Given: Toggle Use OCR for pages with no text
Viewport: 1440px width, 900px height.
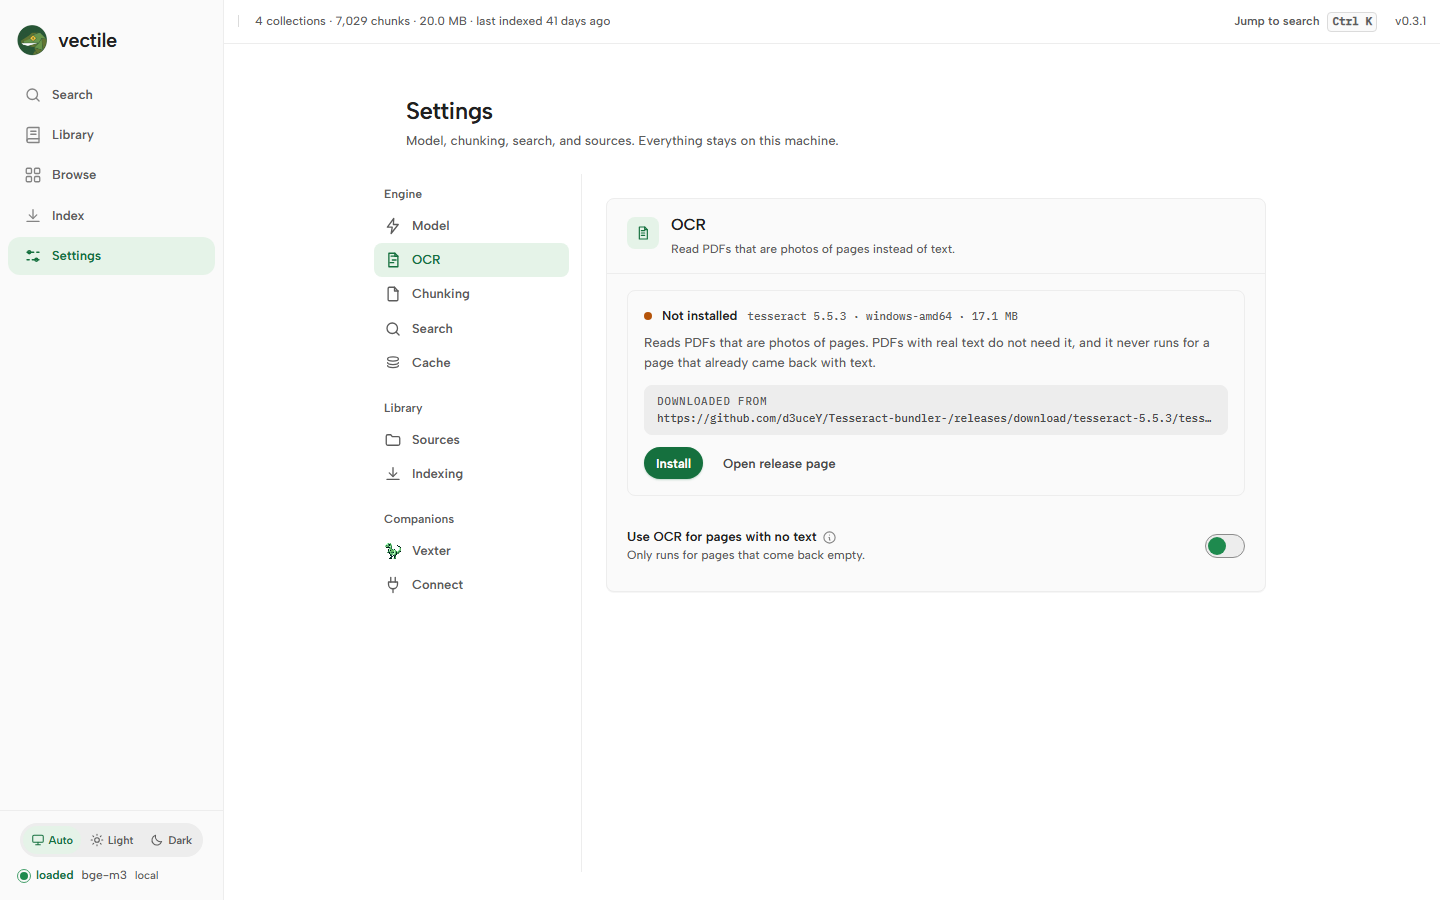Looking at the screenshot, I should 1224,546.
